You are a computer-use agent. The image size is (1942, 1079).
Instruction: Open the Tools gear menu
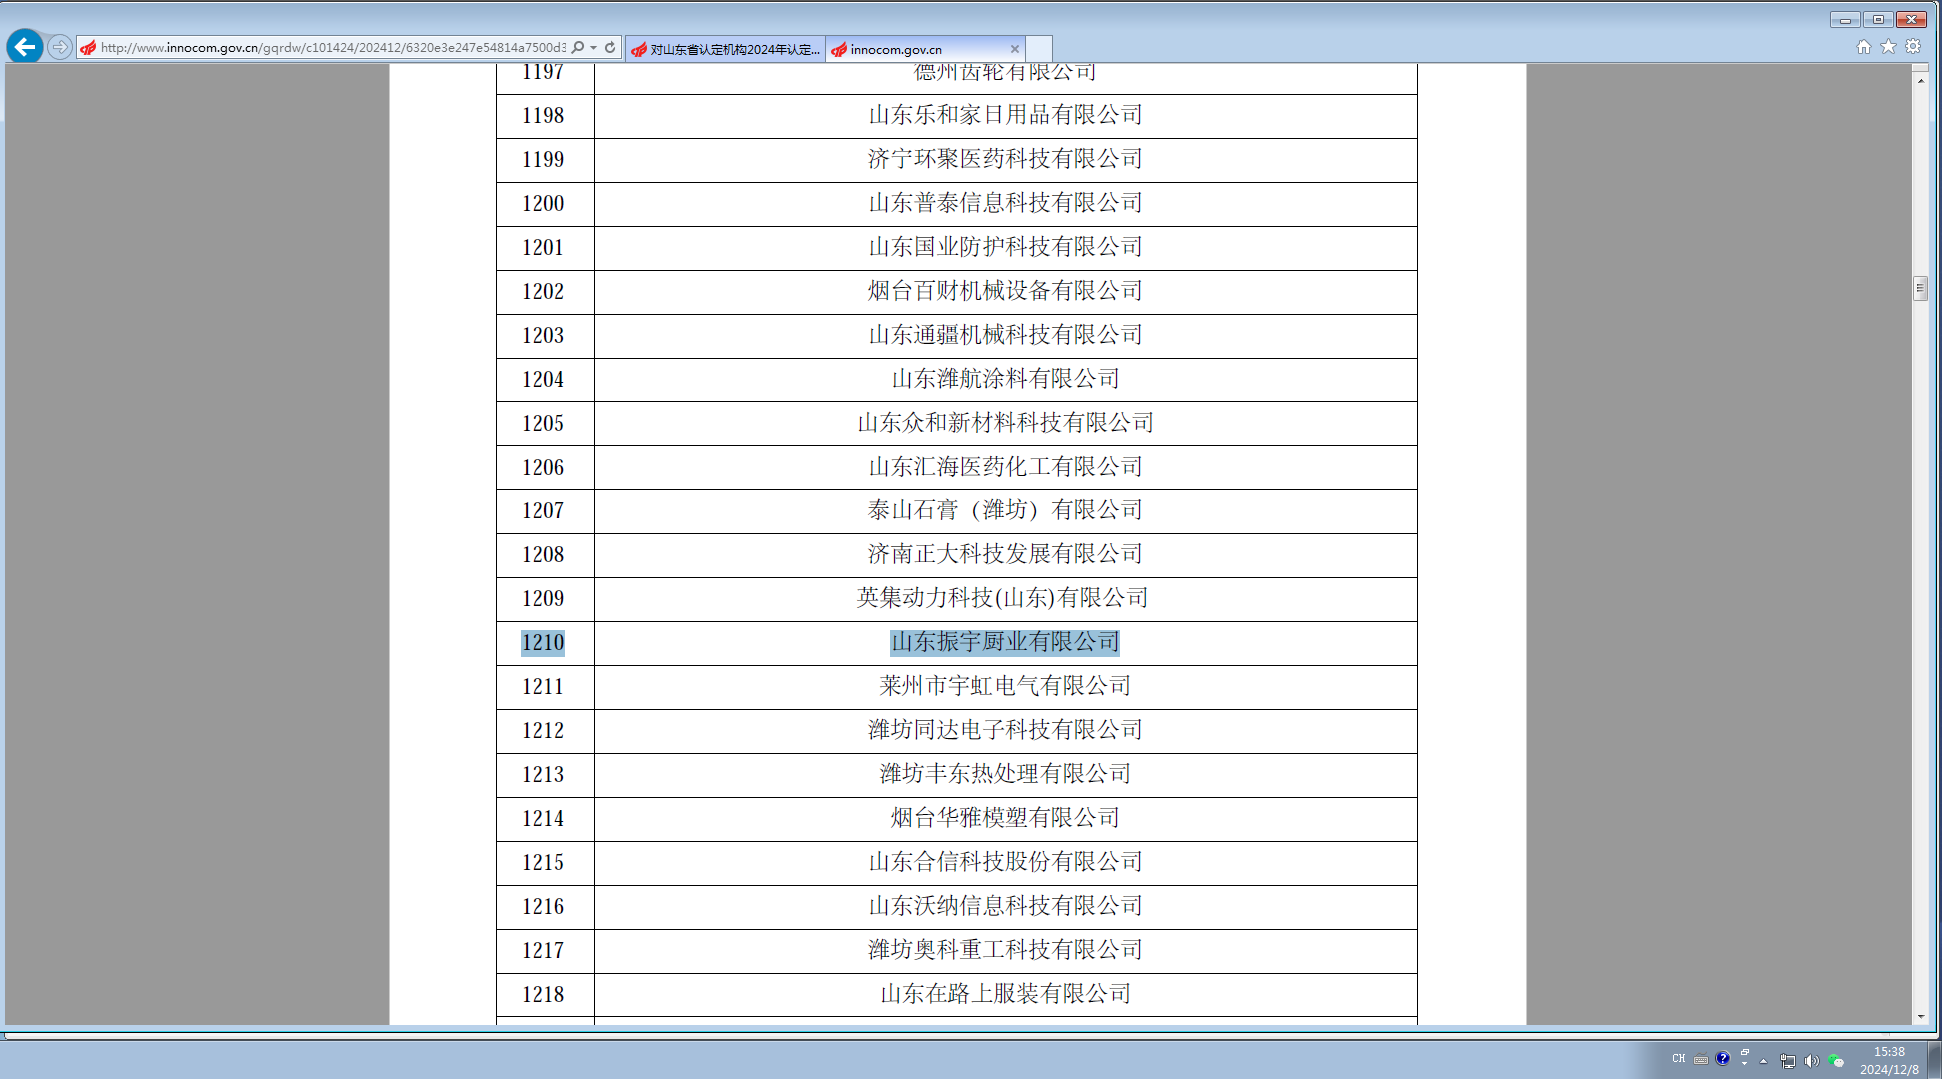coord(1913,47)
